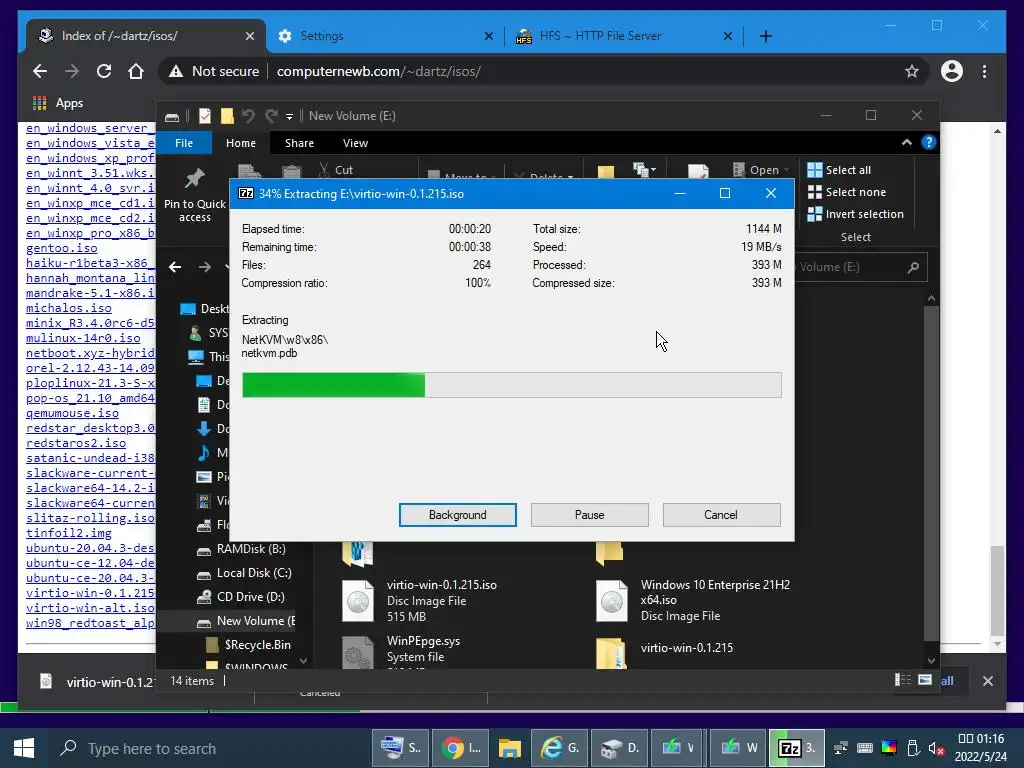Open mulinux-14r0.iso link
The height and width of the screenshot is (768, 1024).
(x=83, y=338)
